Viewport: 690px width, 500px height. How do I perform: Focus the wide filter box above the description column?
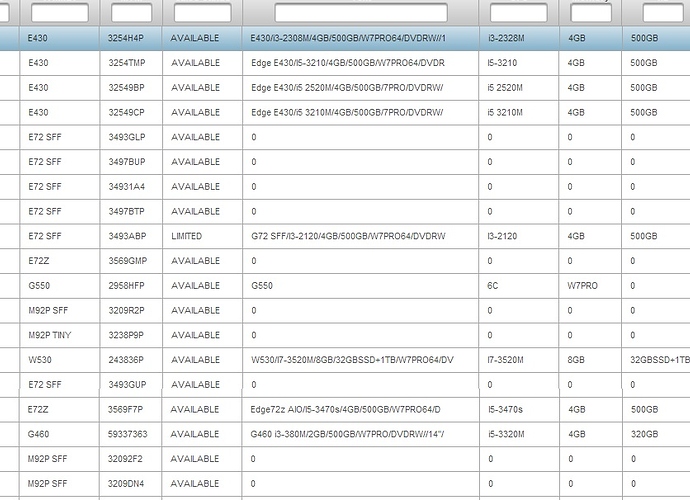click(361, 12)
